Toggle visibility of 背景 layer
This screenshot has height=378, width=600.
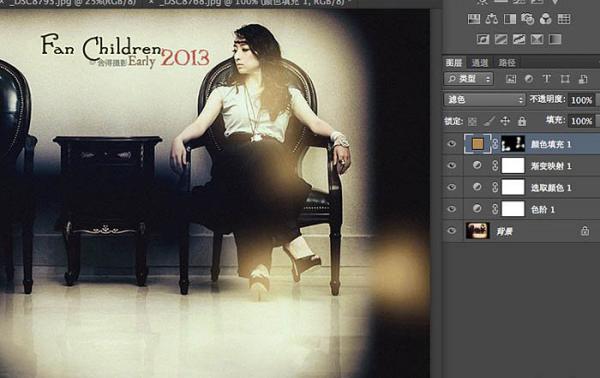coord(452,231)
